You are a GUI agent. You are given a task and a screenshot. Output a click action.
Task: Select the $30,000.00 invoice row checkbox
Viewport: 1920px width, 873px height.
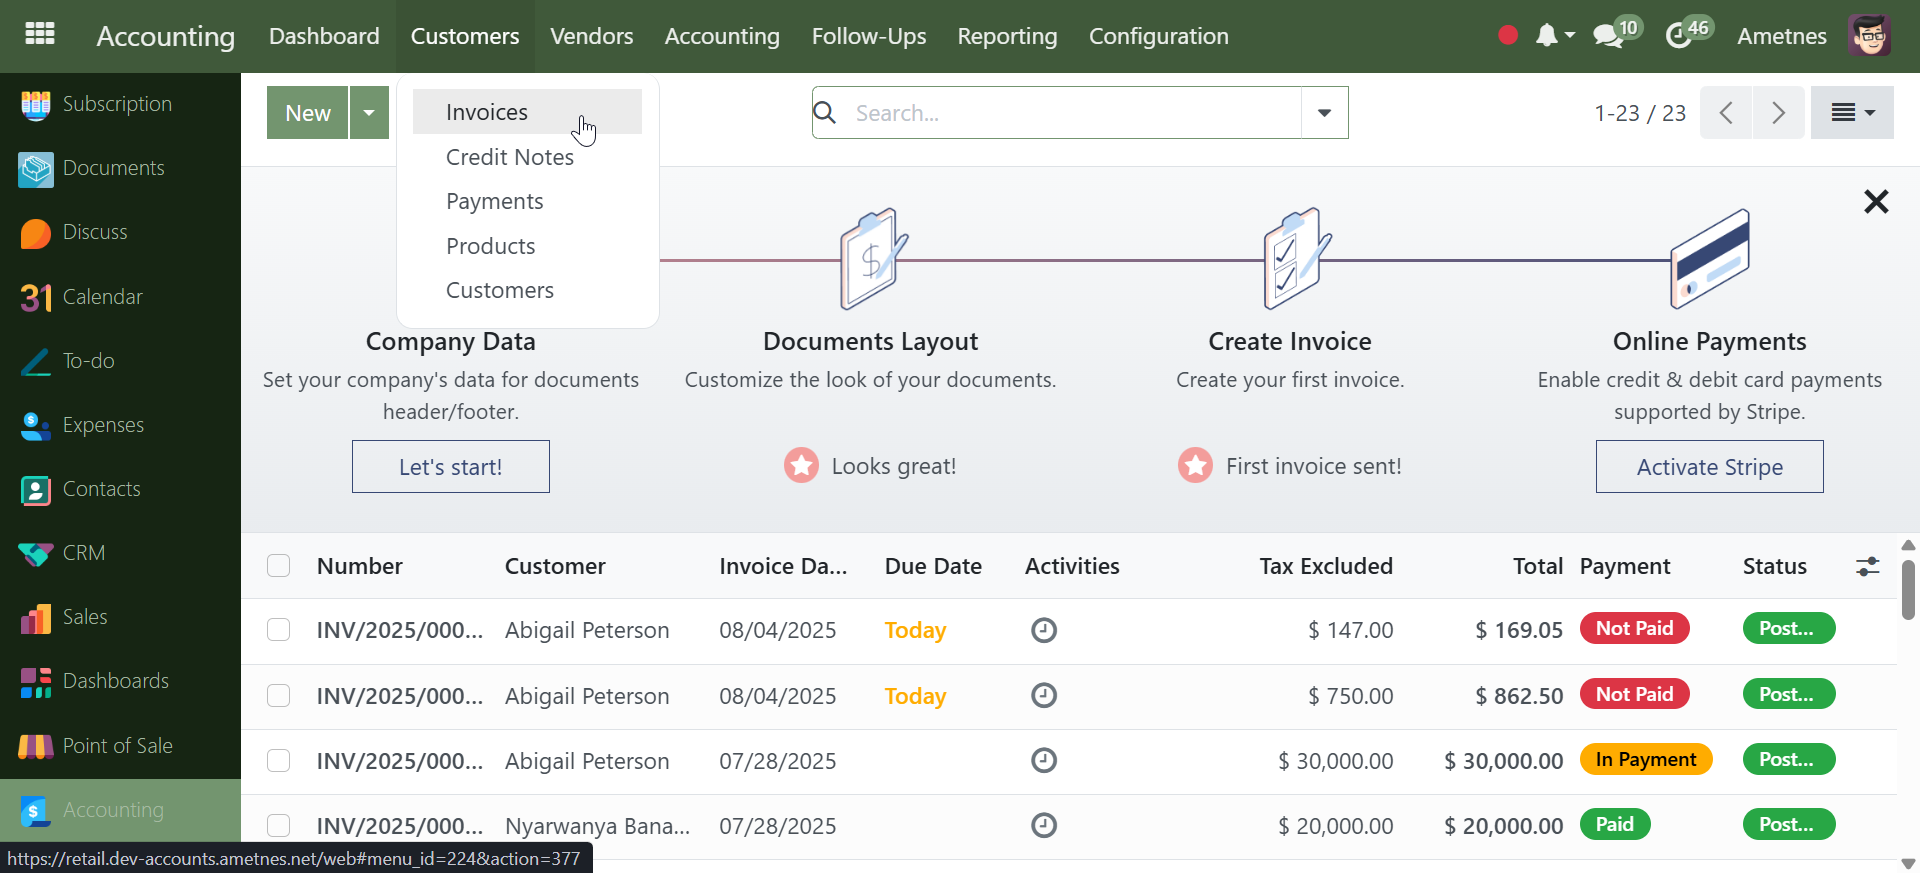[279, 761]
